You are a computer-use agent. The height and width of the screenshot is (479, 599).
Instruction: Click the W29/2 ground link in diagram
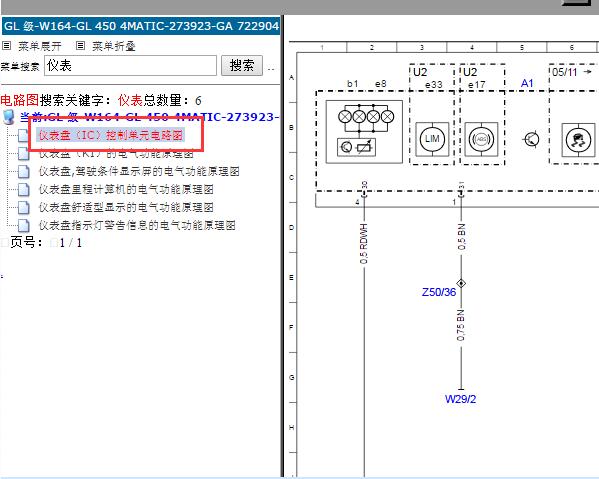pyautogui.click(x=460, y=399)
